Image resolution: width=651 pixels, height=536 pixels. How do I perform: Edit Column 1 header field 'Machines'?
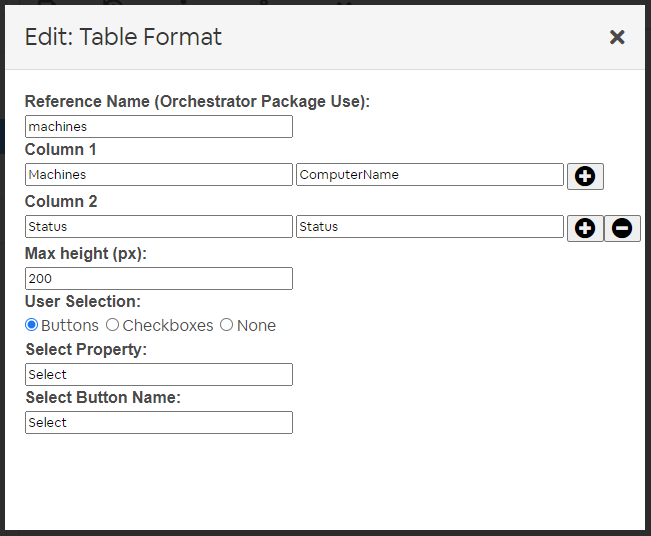point(159,174)
